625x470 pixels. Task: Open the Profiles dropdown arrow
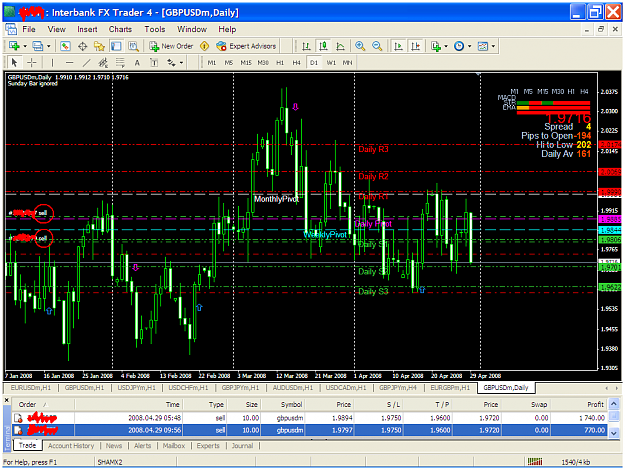(x=49, y=46)
